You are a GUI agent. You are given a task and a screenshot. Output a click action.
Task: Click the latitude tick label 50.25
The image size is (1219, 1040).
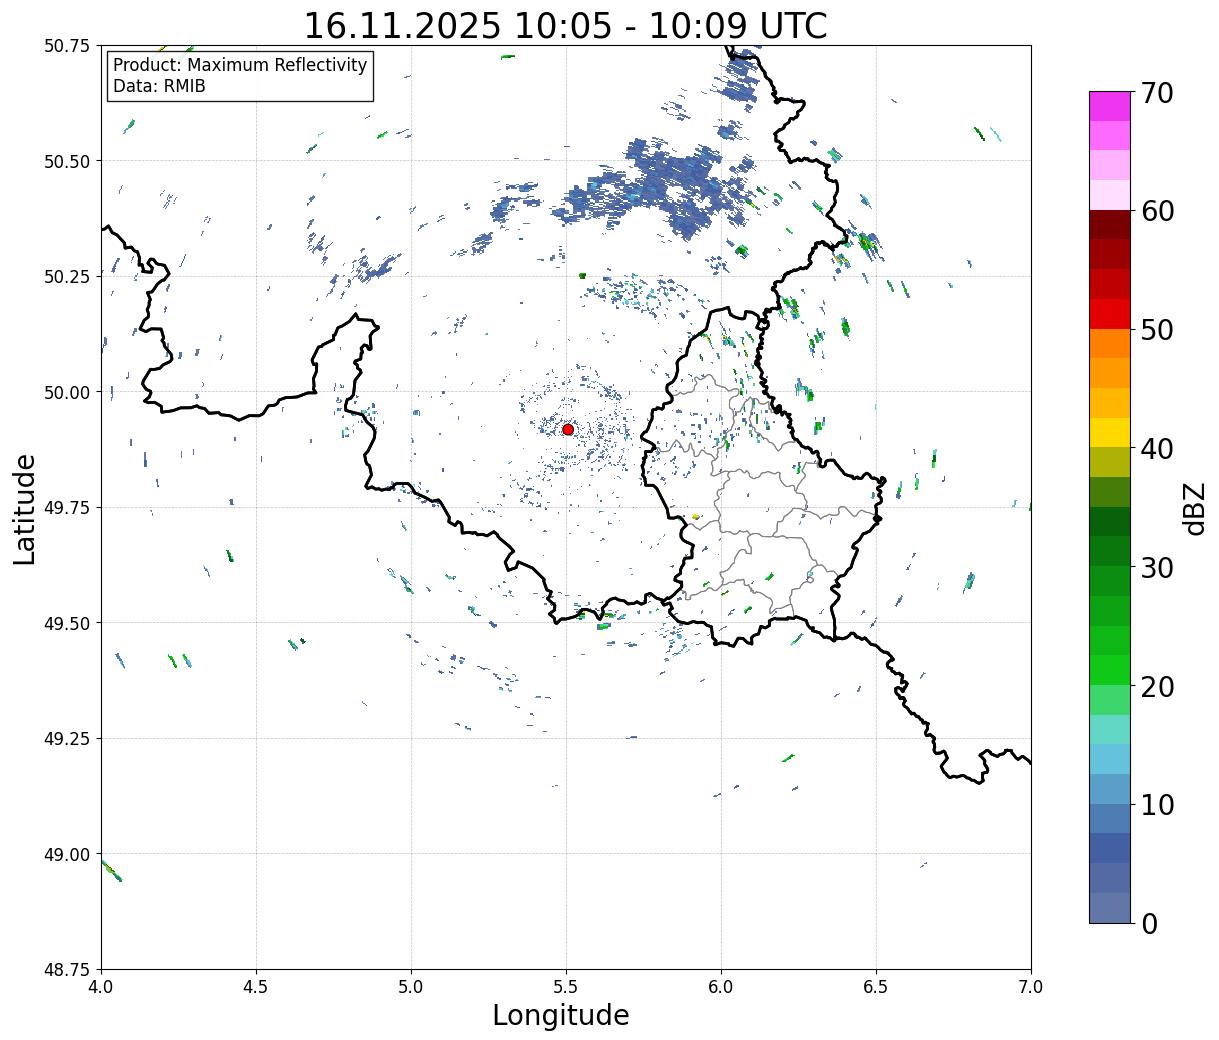(67, 277)
